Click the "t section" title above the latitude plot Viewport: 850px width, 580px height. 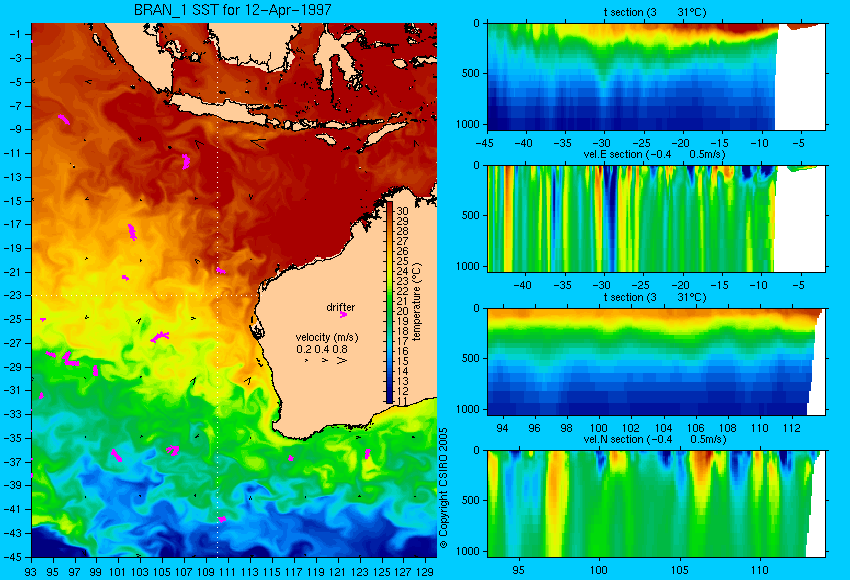click(655, 12)
